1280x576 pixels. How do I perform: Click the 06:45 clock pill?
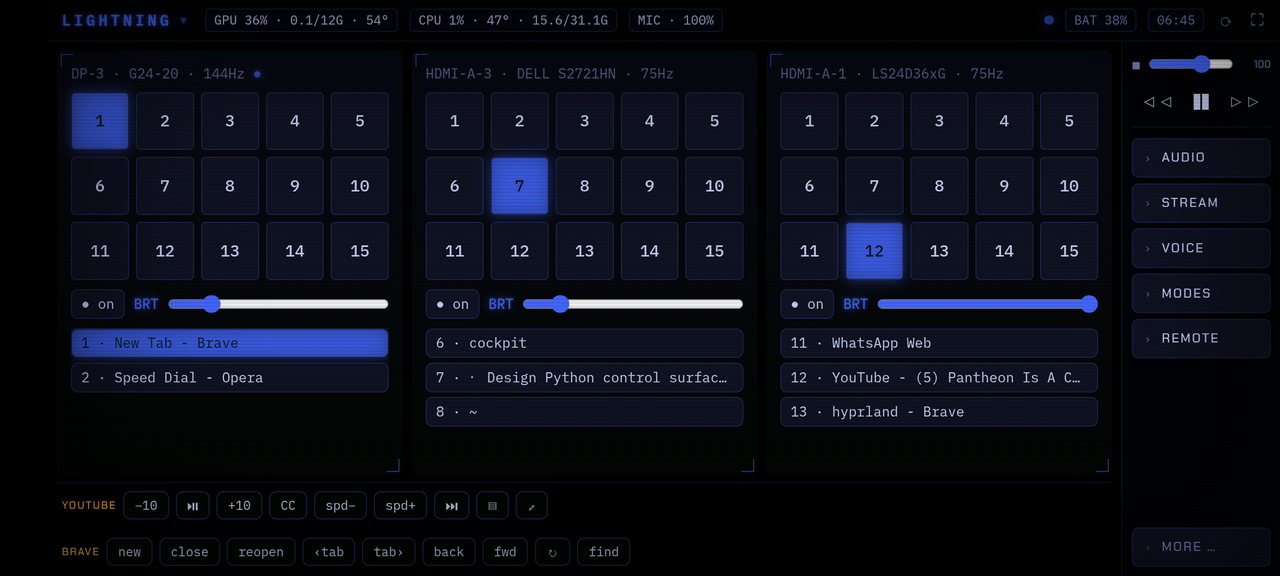pyautogui.click(x=1176, y=20)
